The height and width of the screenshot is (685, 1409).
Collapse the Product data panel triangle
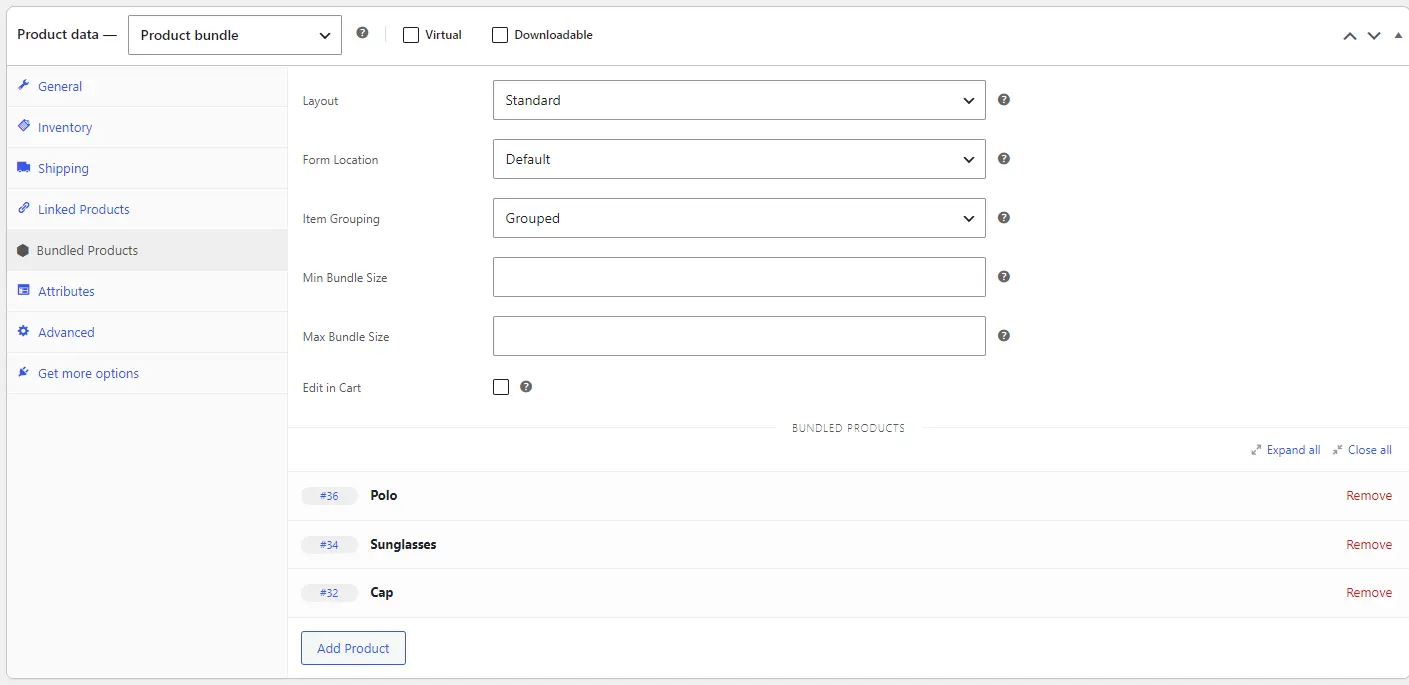pos(1398,35)
